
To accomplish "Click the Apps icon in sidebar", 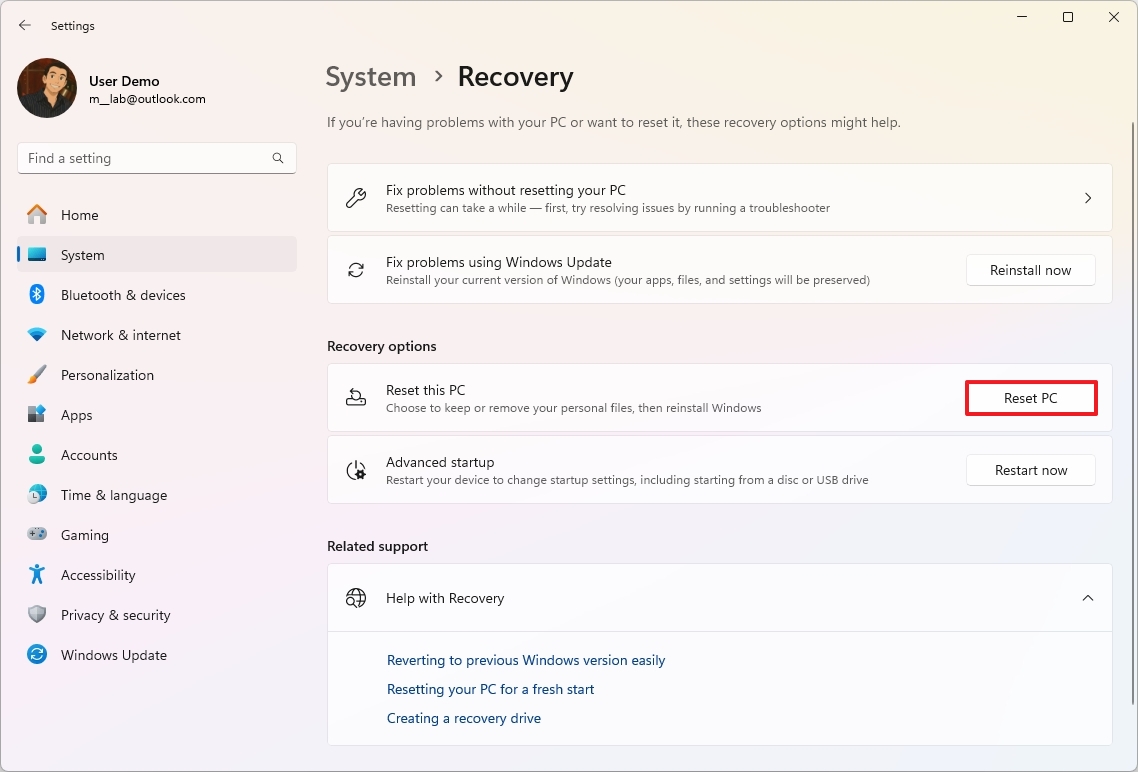I will pyautogui.click(x=37, y=414).
